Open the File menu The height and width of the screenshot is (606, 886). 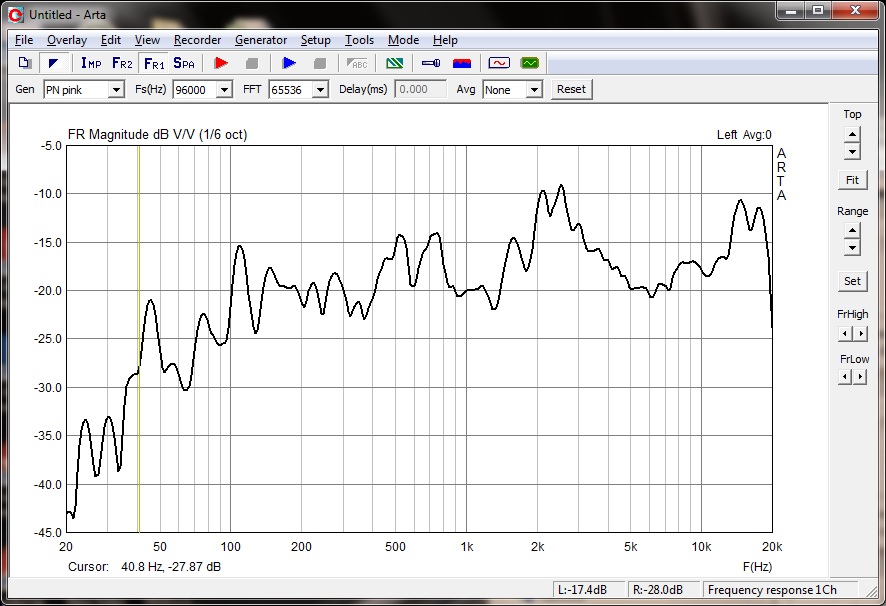(24, 40)
